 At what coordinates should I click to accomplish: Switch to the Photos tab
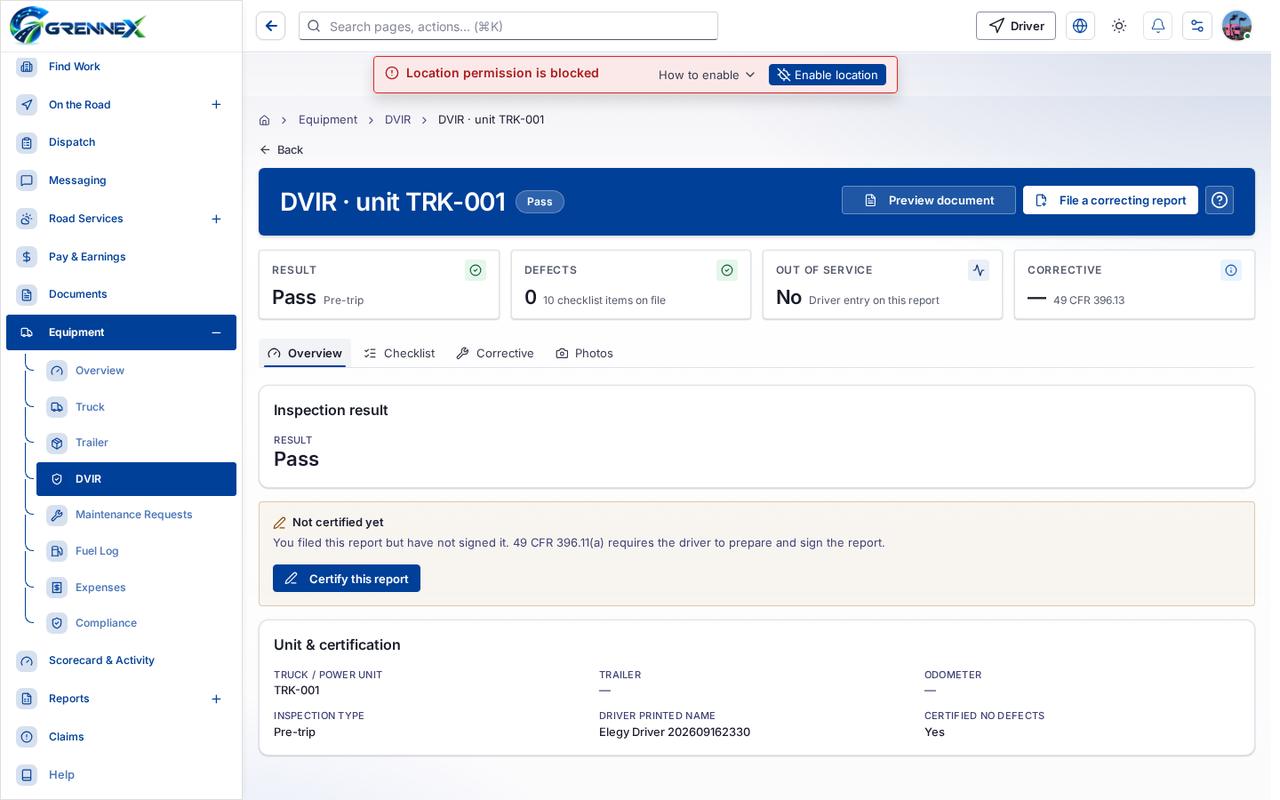(584, 353)
